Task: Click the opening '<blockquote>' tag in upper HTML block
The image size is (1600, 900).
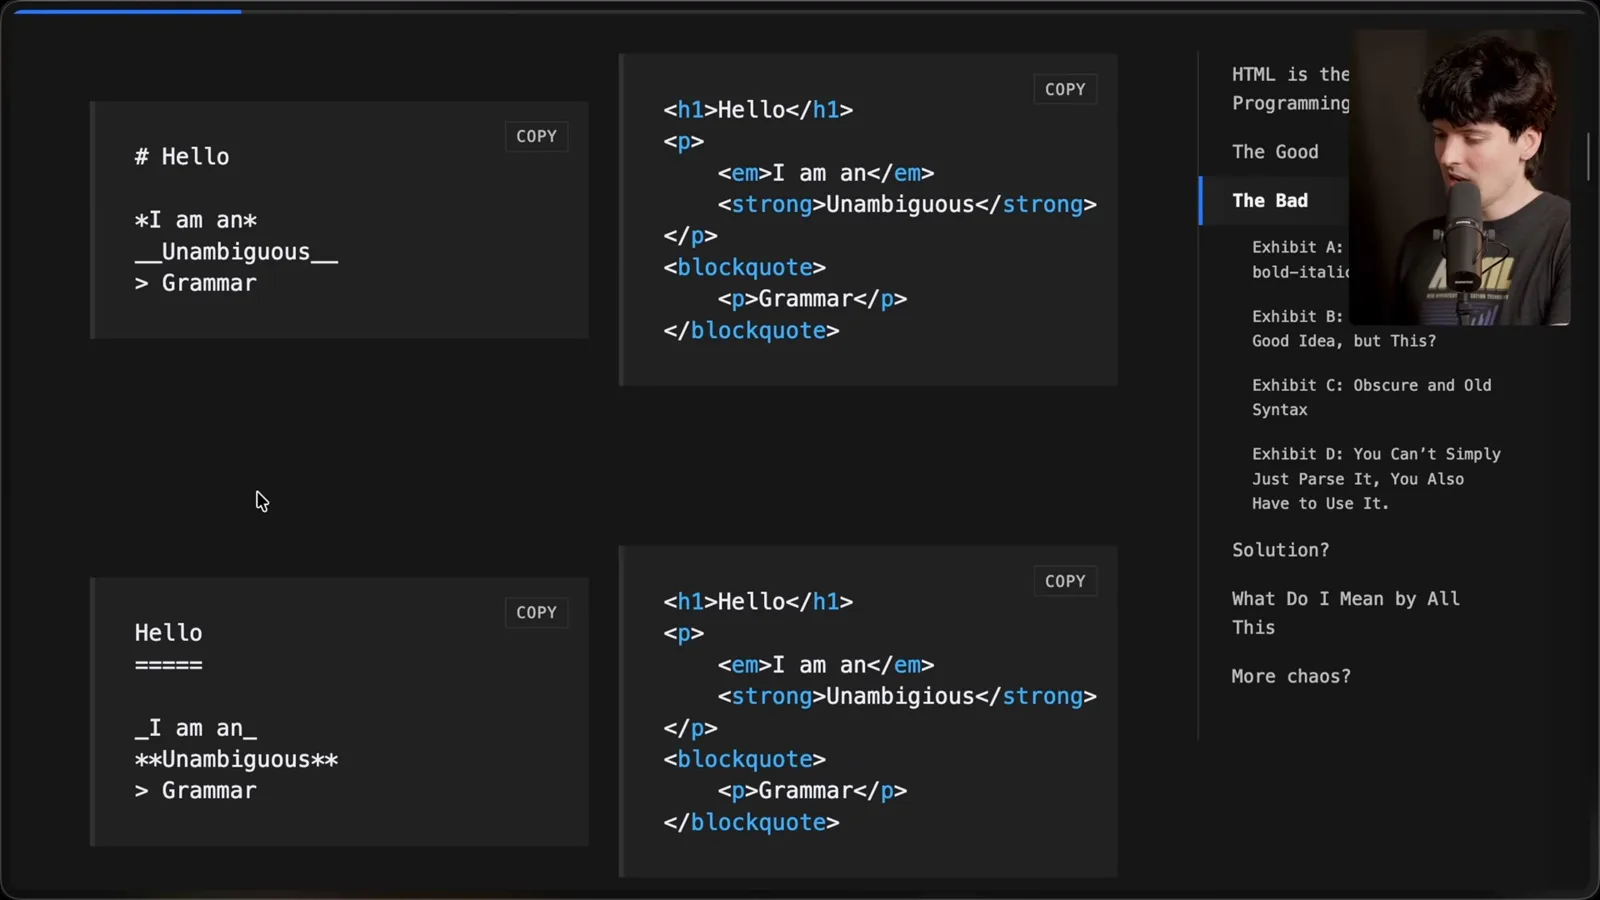Action: click(x=744, y=268)
